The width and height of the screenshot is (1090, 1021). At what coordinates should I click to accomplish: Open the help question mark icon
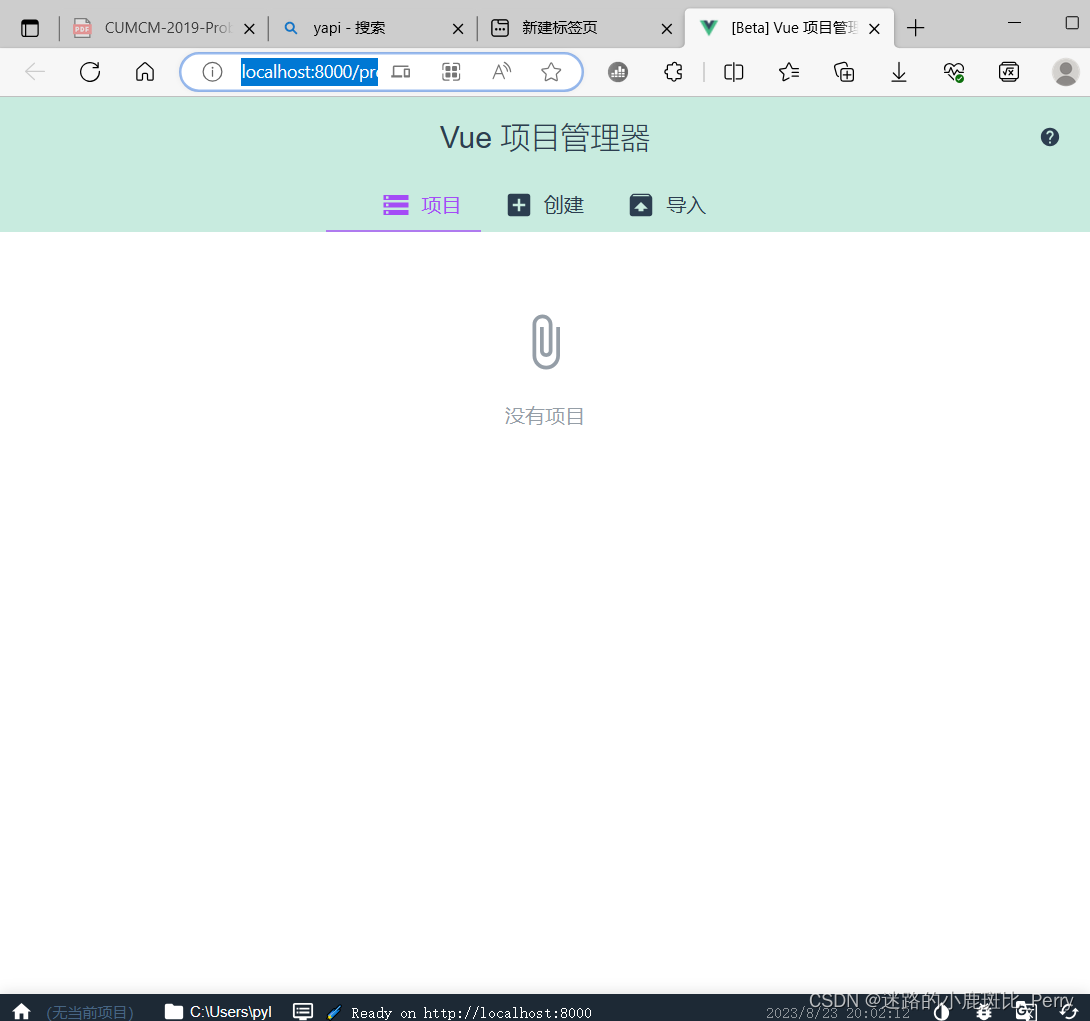(x=1050, y=137)
